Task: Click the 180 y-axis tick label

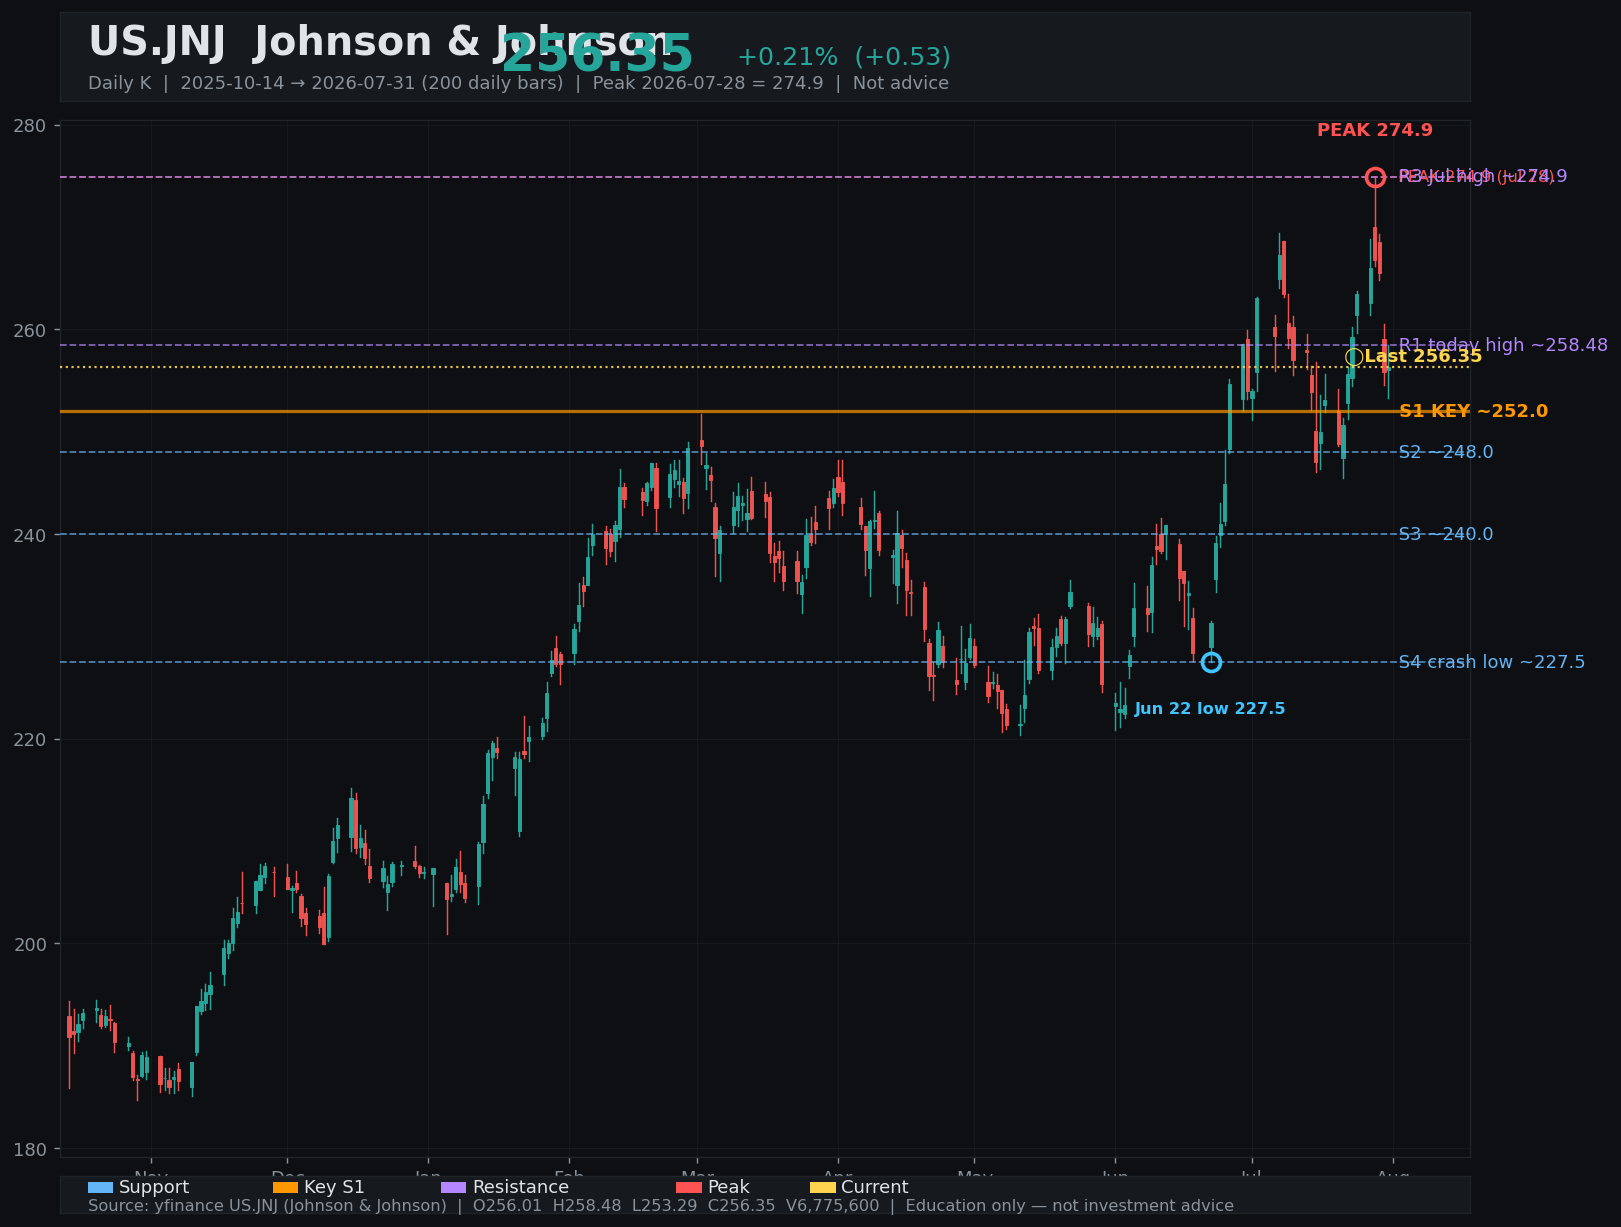Action: 30,1149
